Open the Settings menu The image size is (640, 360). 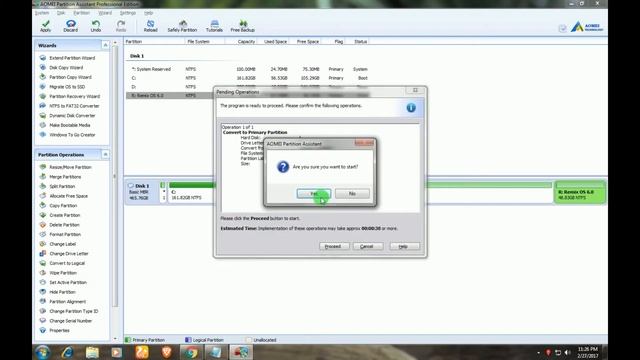(128, 13)
